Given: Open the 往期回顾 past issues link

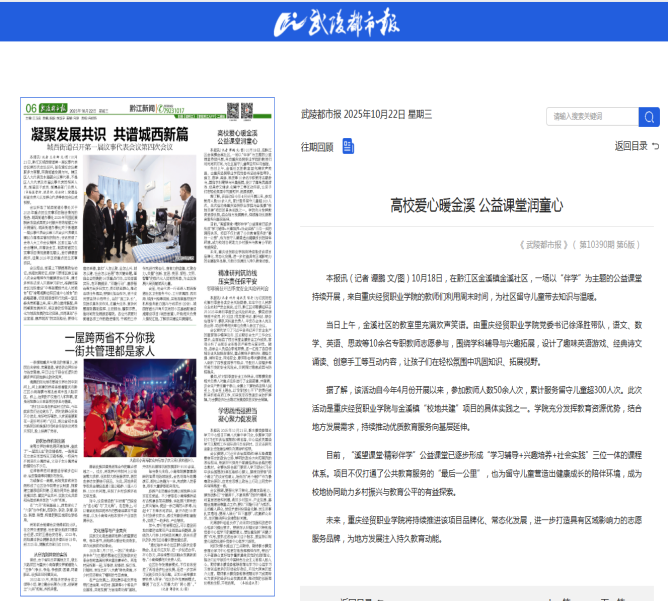Looking at the screenshot, I should [317, 147].
